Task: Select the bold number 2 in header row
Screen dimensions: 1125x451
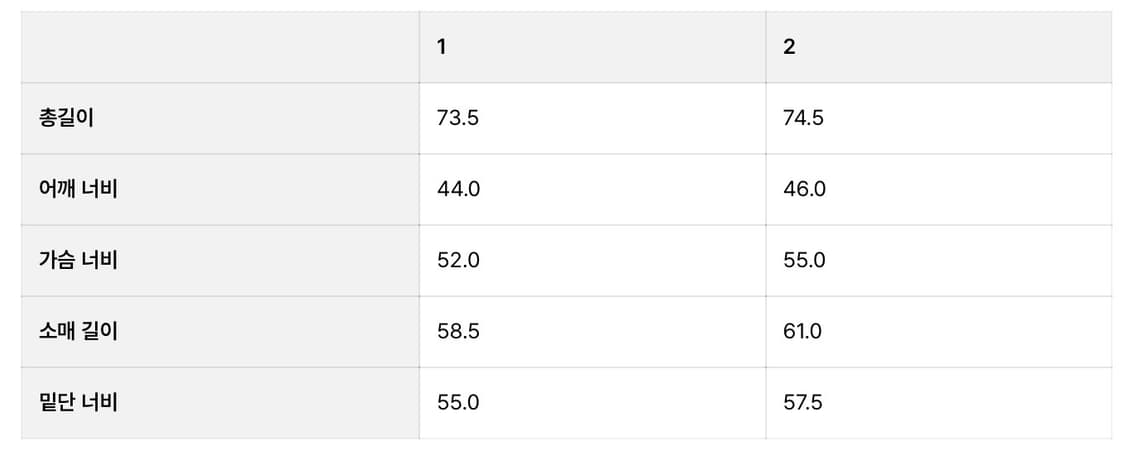Action: click(789, 47)
